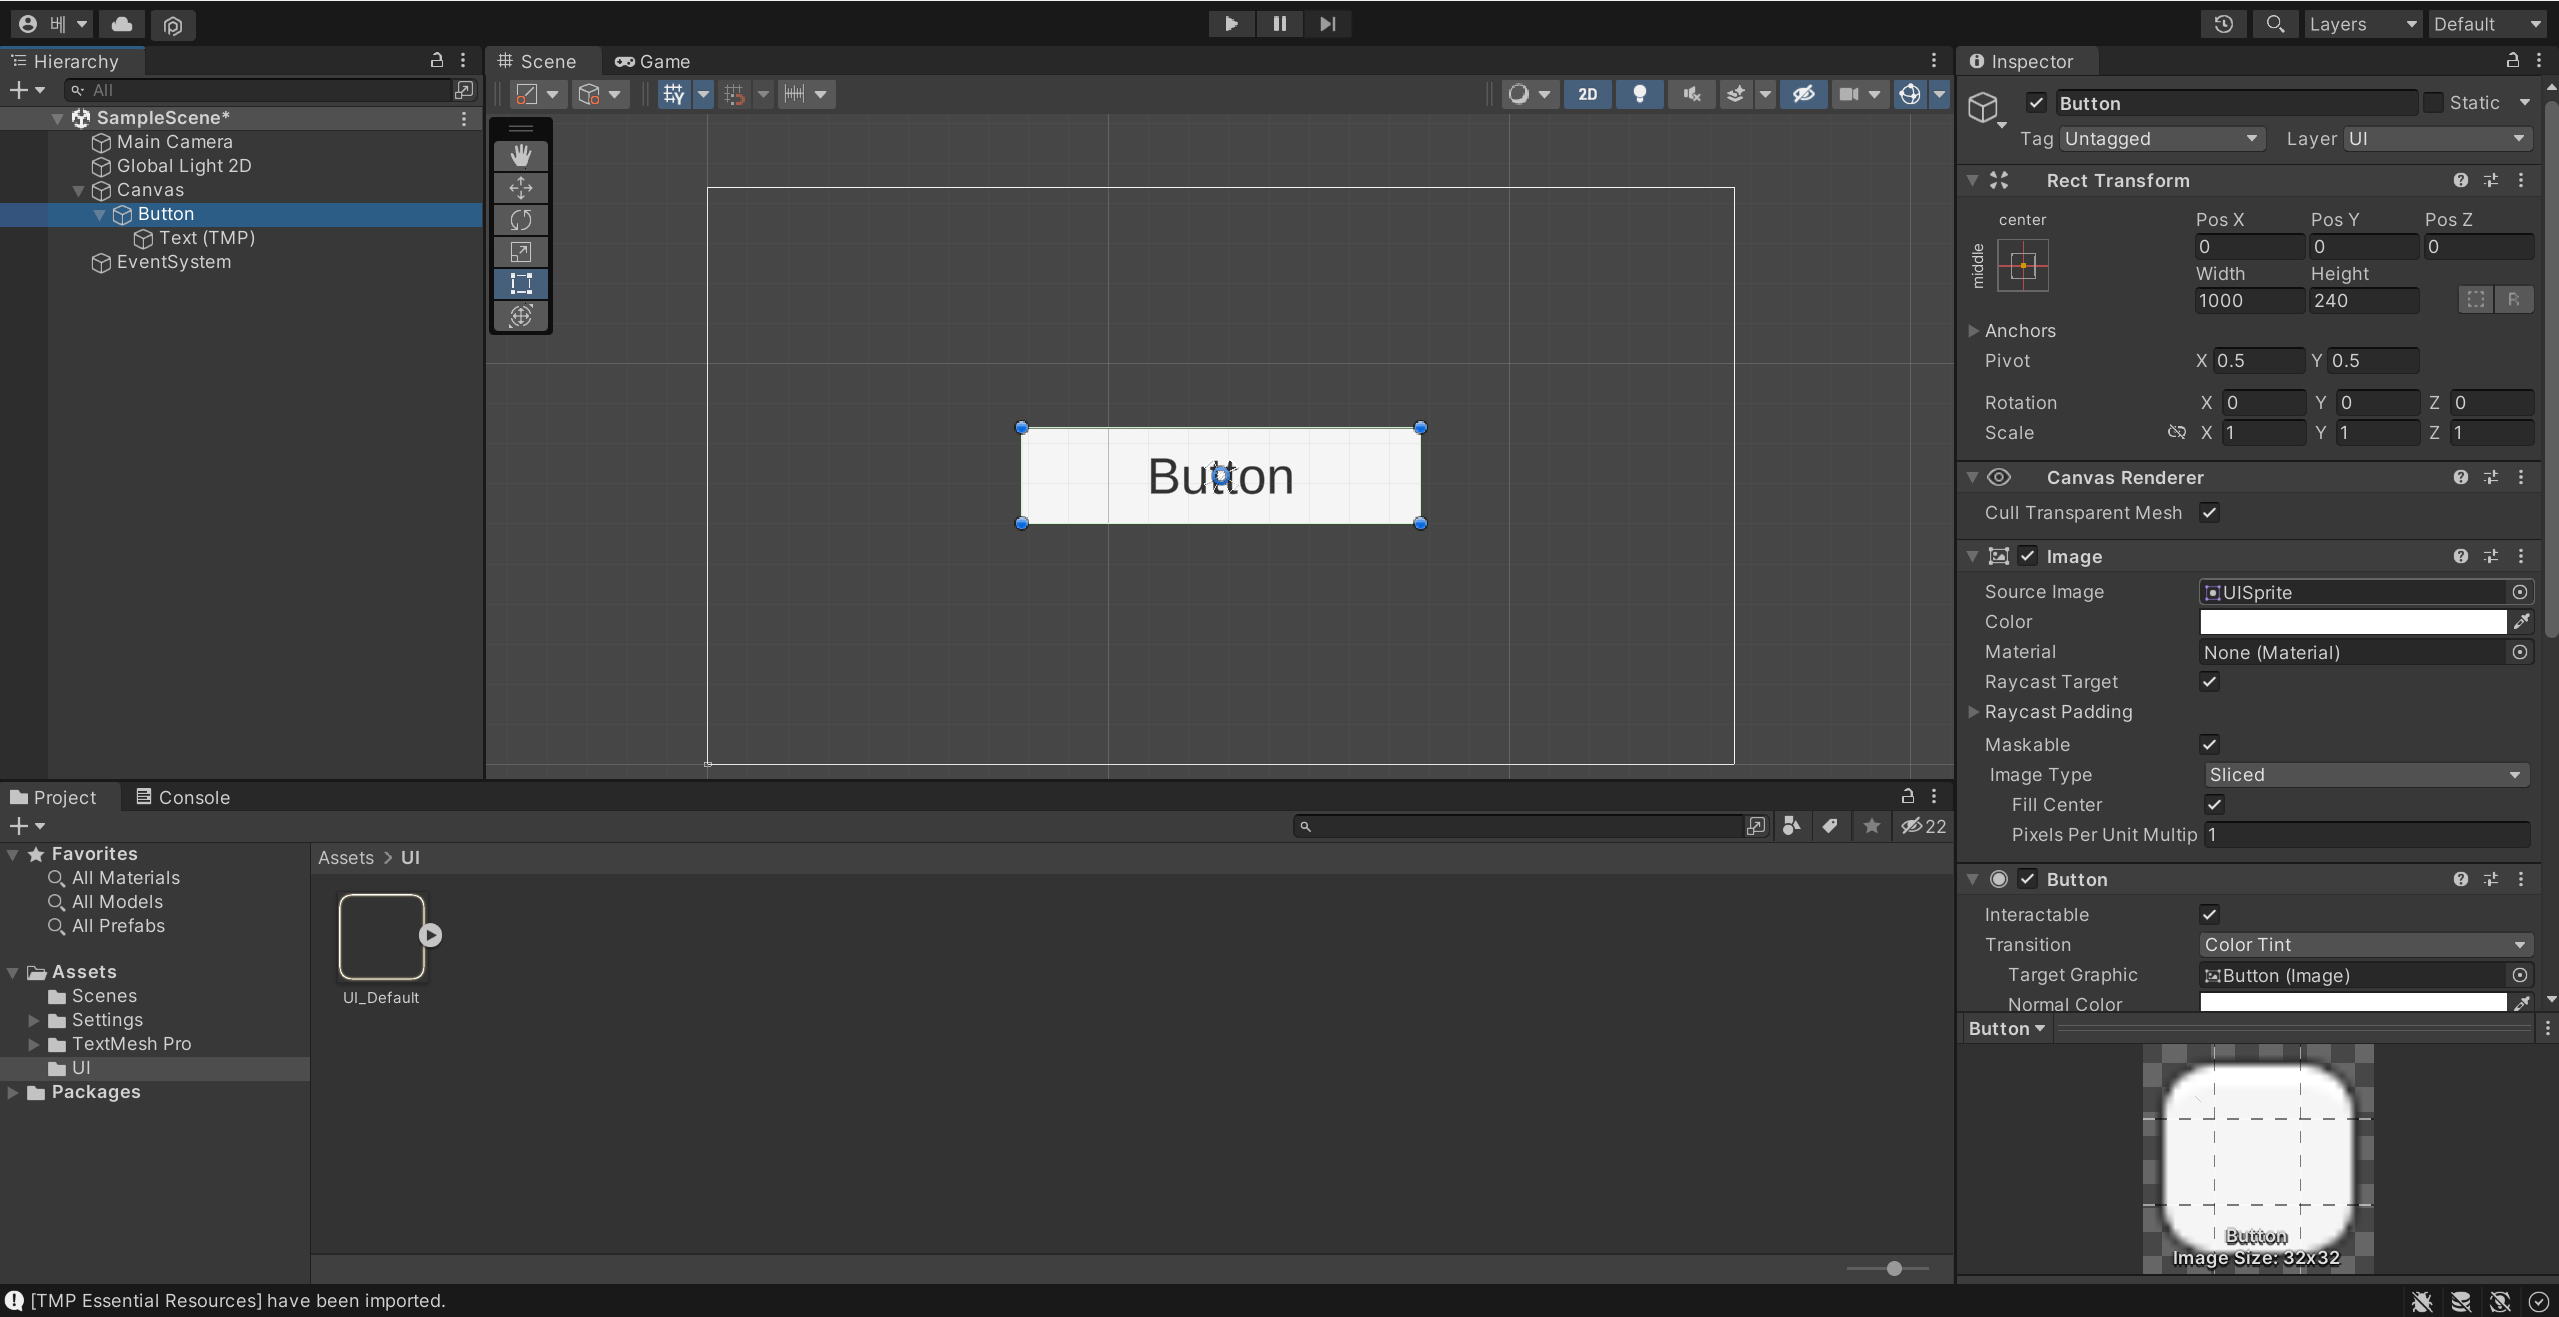Image resolution: width=2559 pixels, height=1317 pixels.
Task: Switch to the Game tab
Action: (652, 61)
